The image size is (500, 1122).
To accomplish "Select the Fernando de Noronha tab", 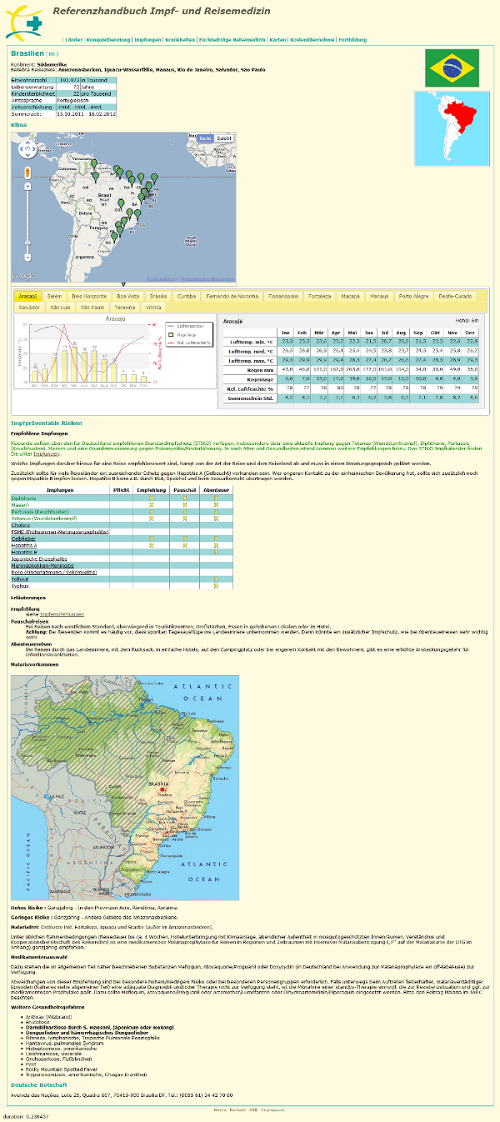I will coord(232,296).
